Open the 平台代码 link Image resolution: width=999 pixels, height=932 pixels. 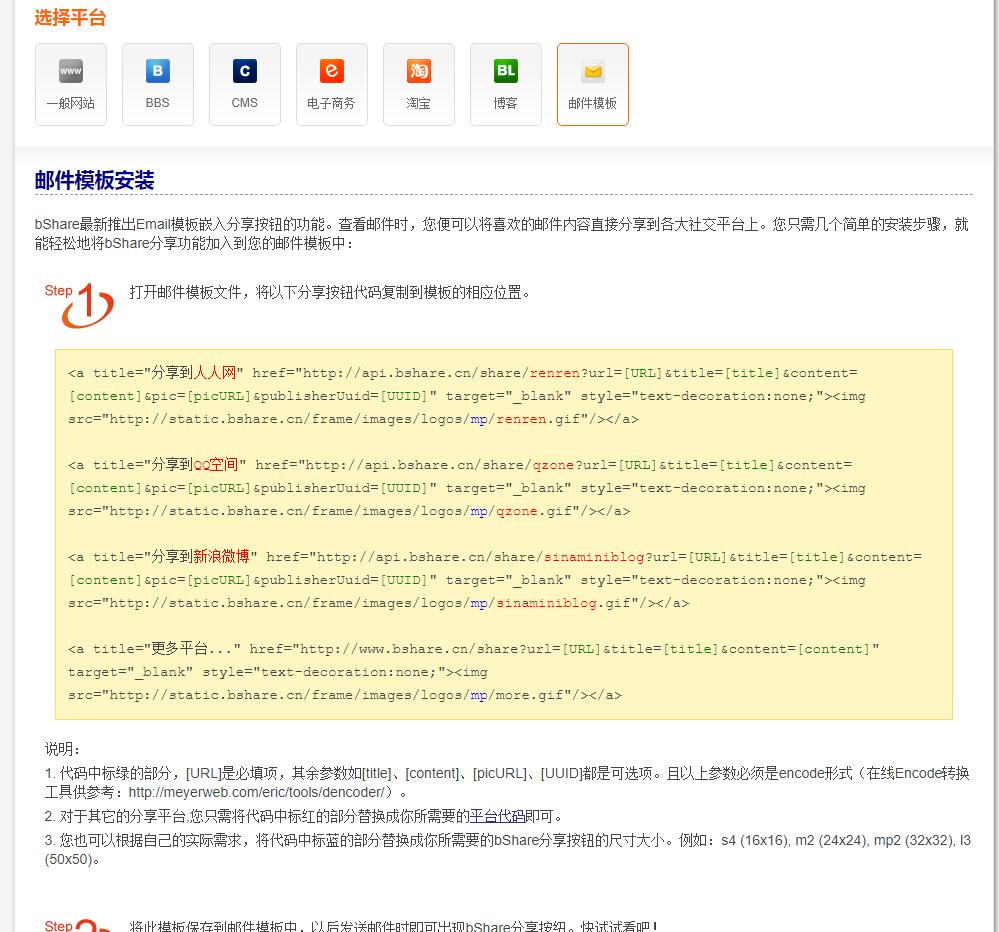pyautogui.click(x=497, y=816)
